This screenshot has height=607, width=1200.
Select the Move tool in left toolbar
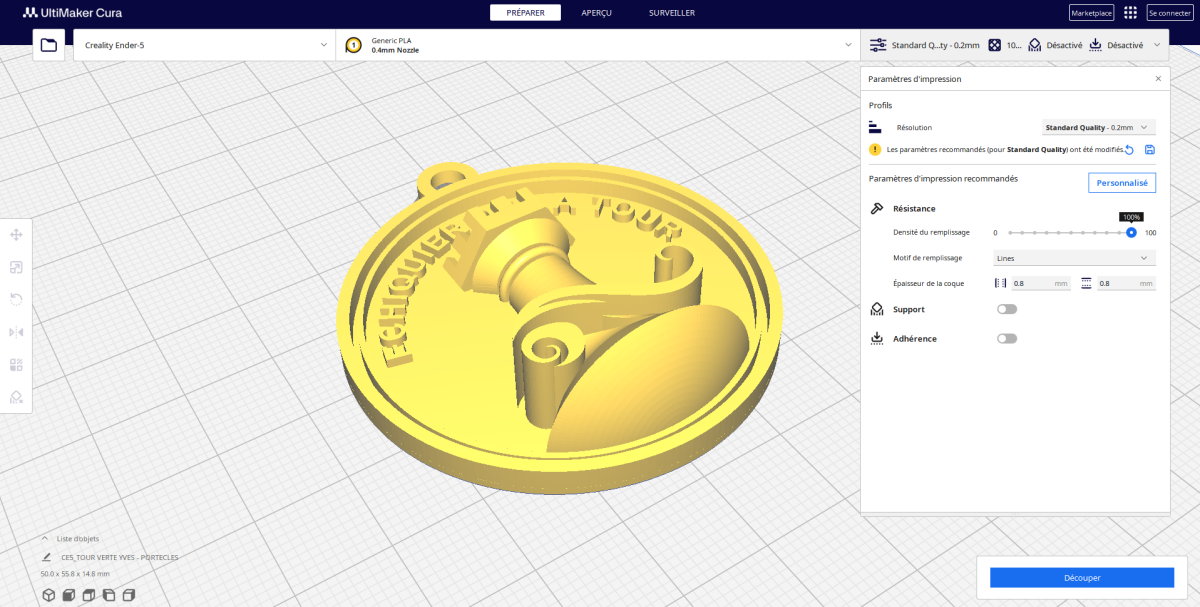click(16, 234)
